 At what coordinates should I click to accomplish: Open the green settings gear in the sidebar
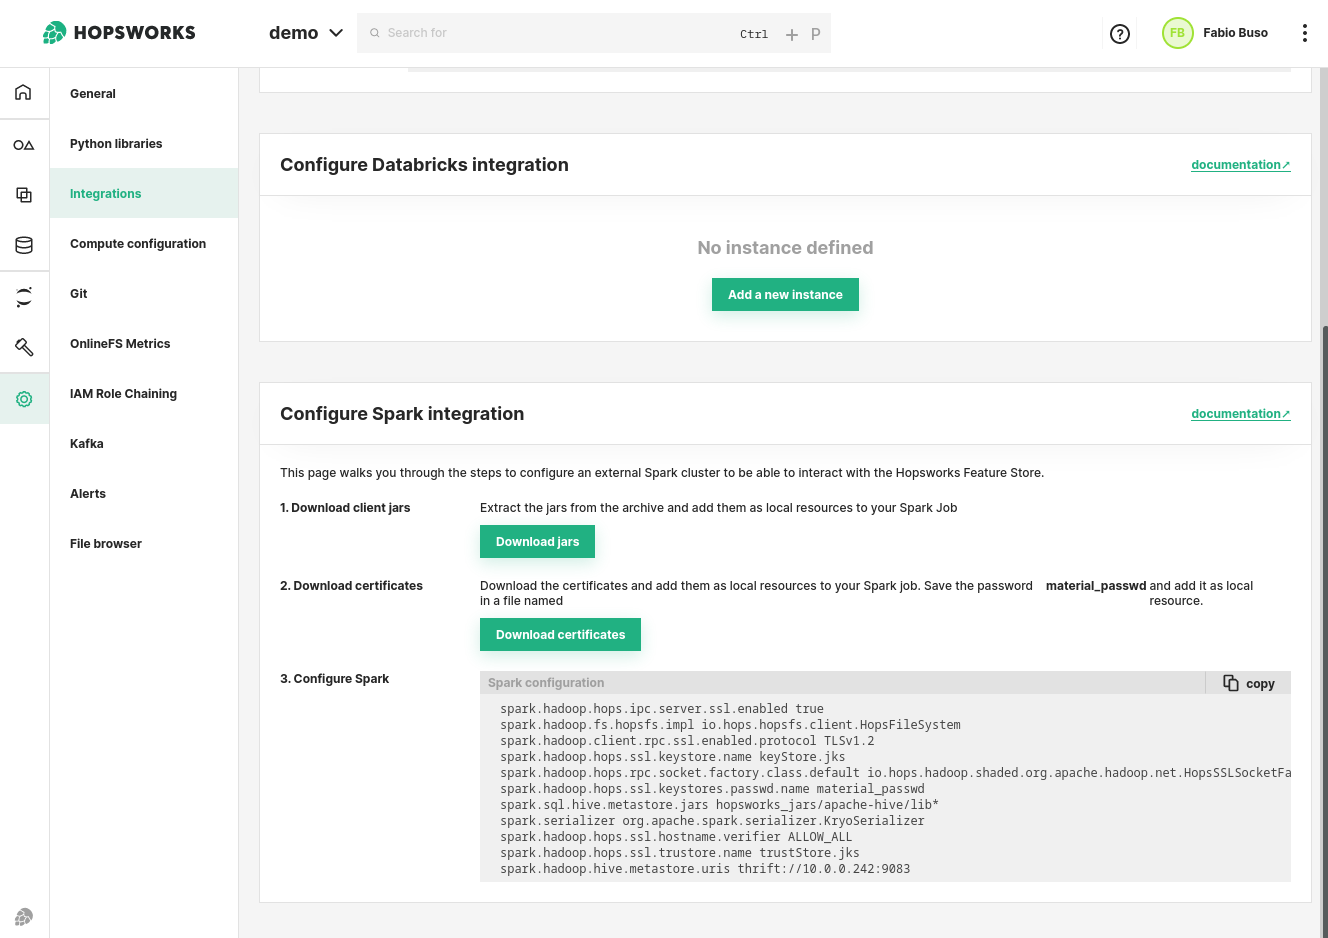pos(23,398)
